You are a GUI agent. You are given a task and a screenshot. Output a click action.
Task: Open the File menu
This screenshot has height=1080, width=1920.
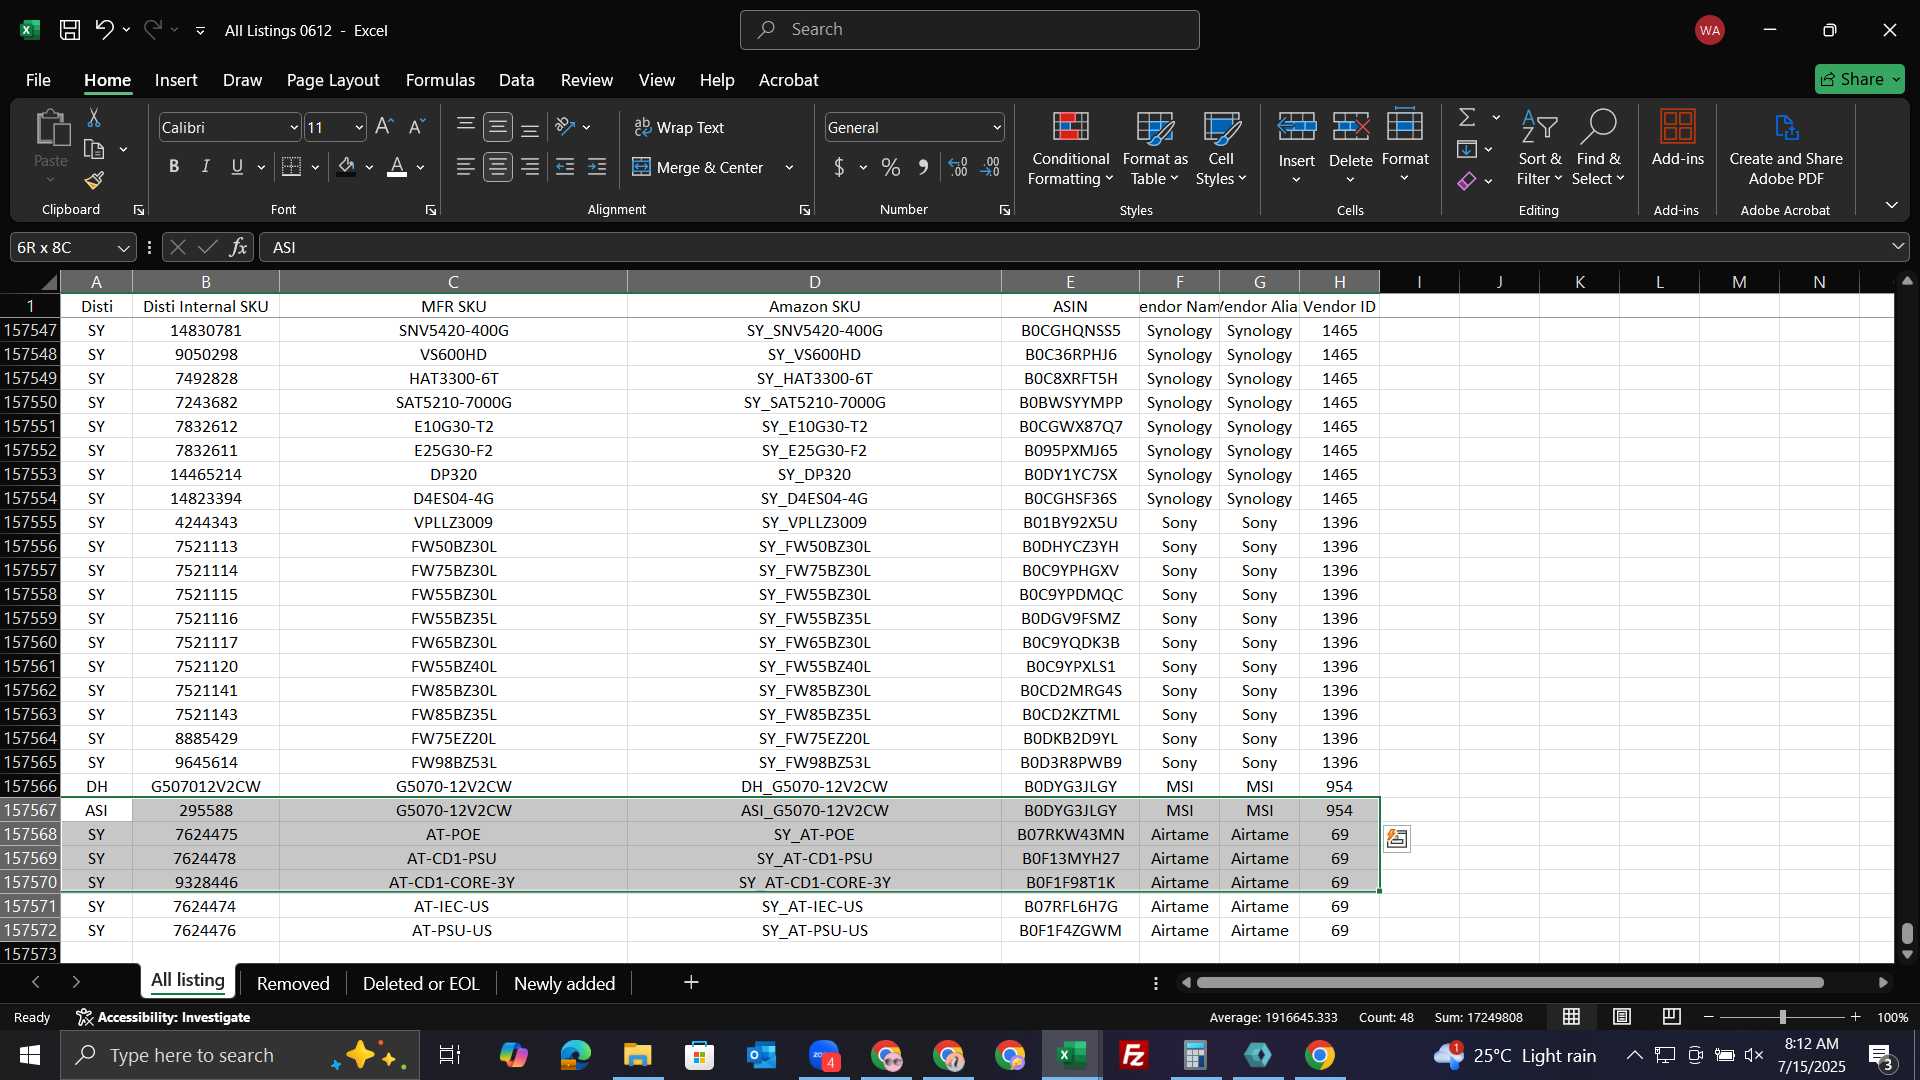tap(38, 80)
